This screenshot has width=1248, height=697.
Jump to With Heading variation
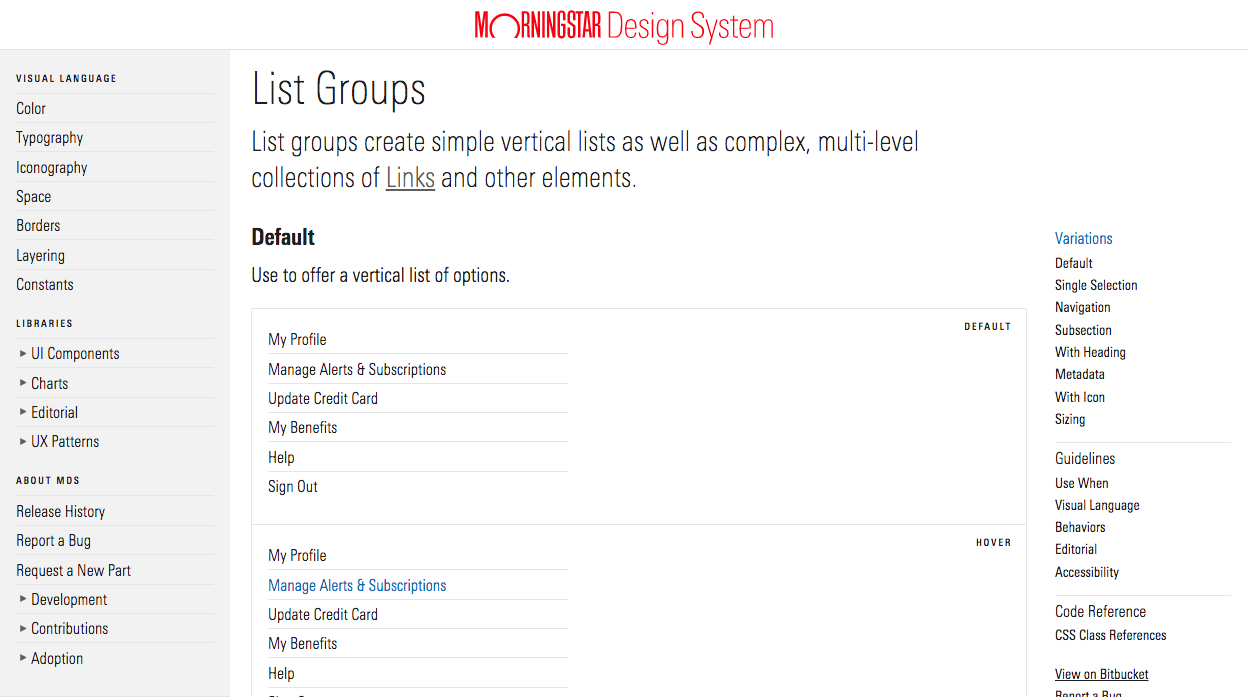(1090, 352)
